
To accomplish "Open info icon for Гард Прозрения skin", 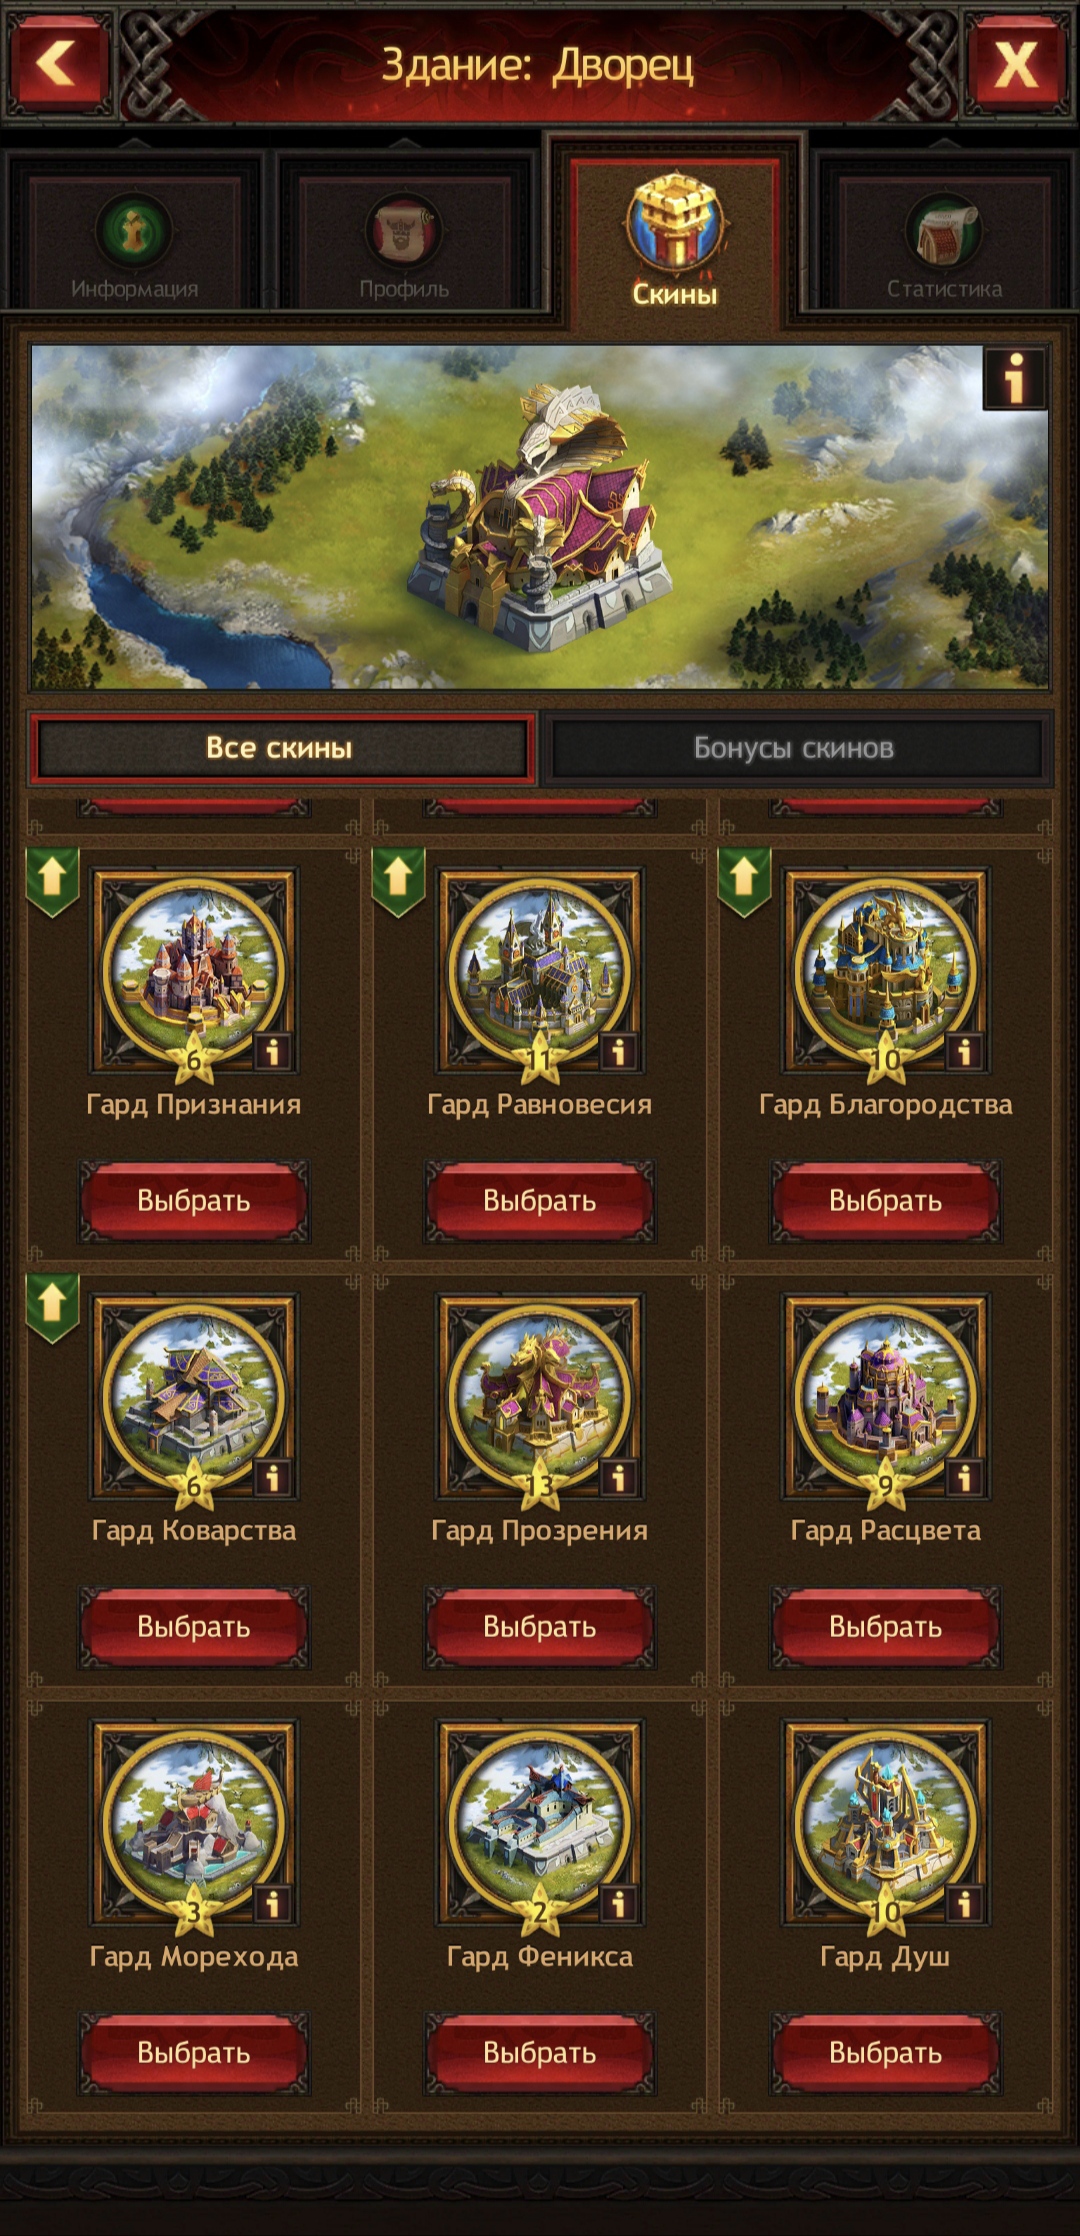I will (x=619, y=1478).
